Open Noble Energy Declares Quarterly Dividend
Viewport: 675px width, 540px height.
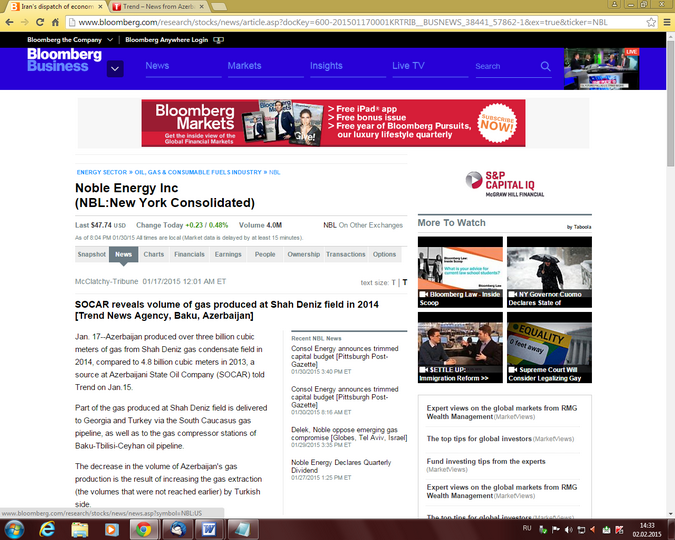[341, 466]
